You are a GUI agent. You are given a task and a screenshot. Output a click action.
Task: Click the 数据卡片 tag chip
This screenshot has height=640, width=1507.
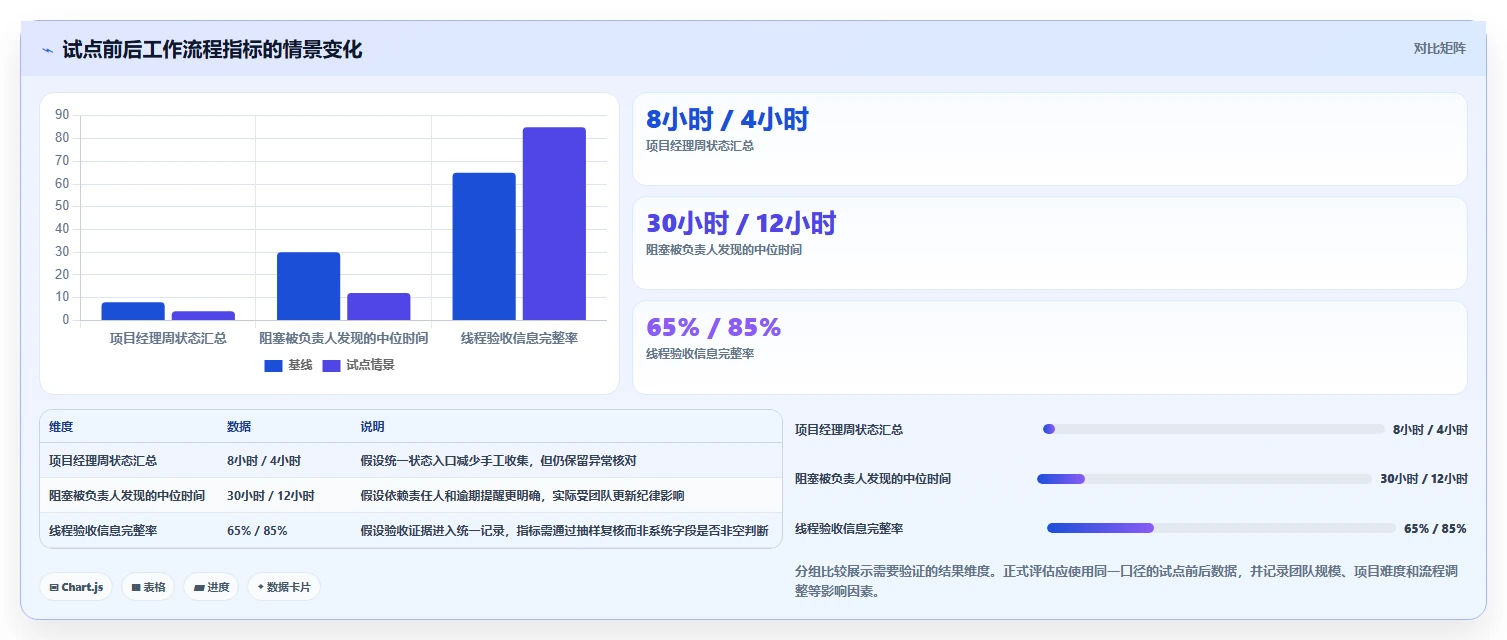(x=284, y=587)
